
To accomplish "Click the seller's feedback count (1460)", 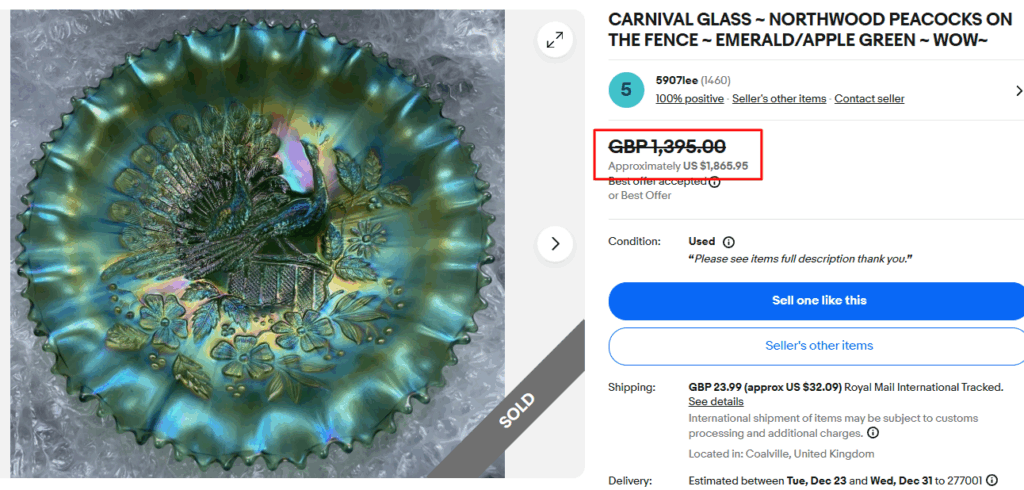I will click(x=714, y=80).
